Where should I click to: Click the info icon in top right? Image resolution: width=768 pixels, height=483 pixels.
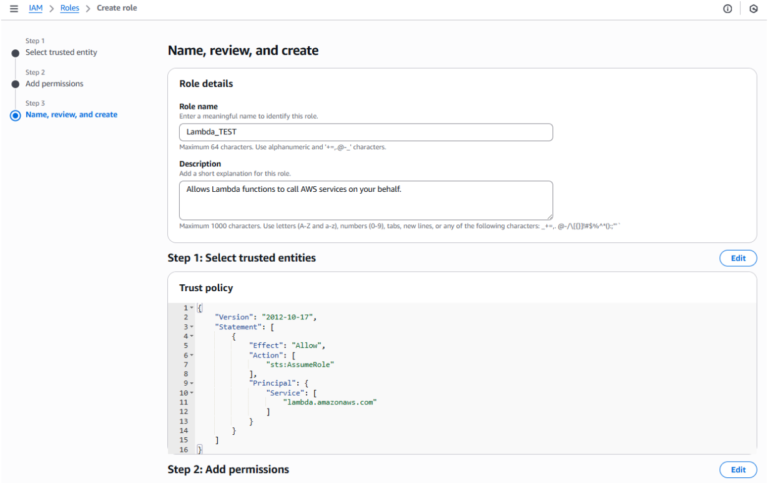(x=727, y=8)
